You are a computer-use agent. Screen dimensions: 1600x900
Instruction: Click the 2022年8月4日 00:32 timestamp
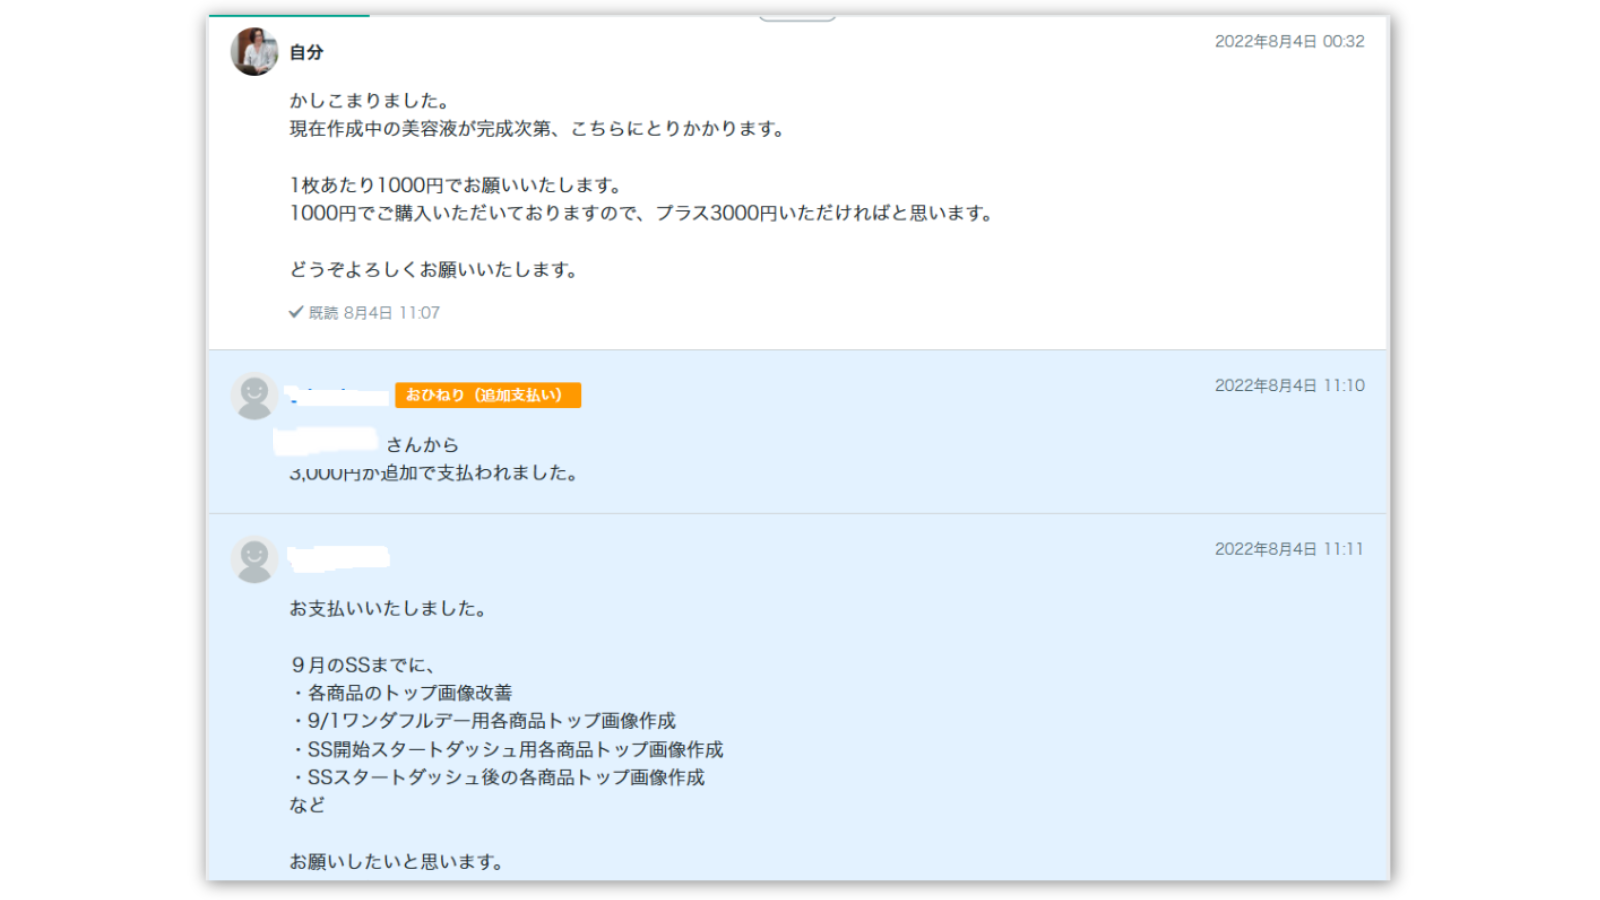click(x=1288, y=41)
